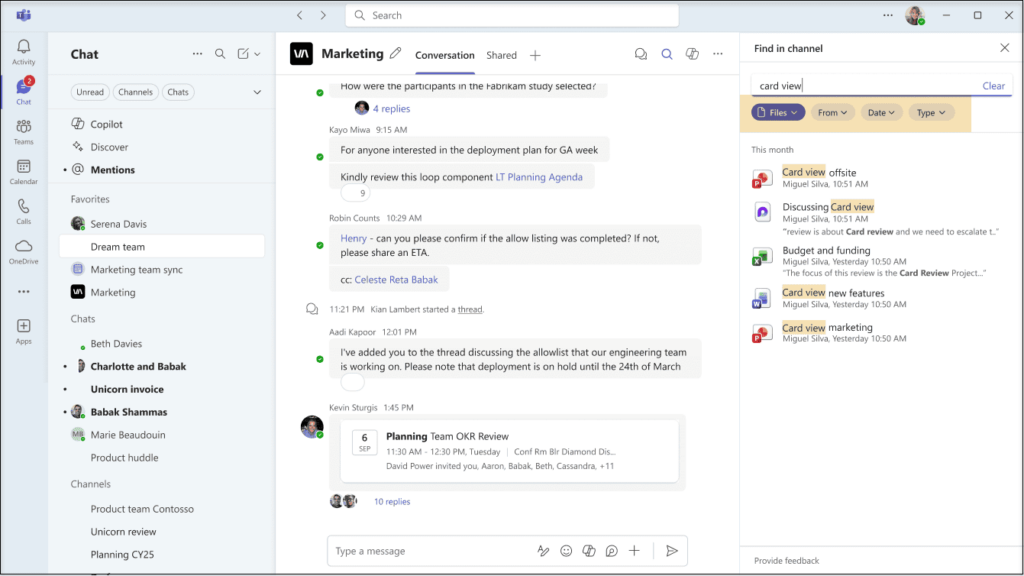Screen dimensions: 1024x576
Task: Click the top Search box
Action: click(512, 15)
